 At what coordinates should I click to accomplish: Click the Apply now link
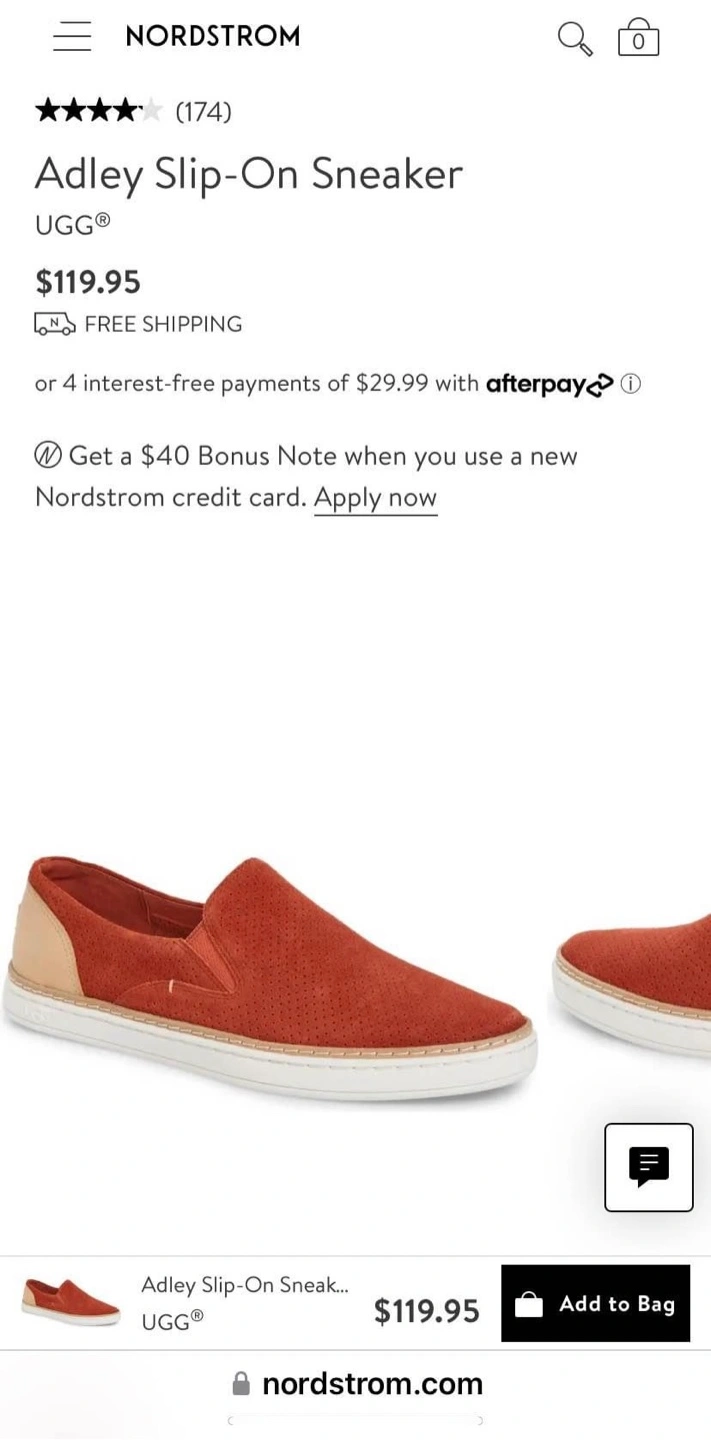pyautogui.click(x=376, y=498)
